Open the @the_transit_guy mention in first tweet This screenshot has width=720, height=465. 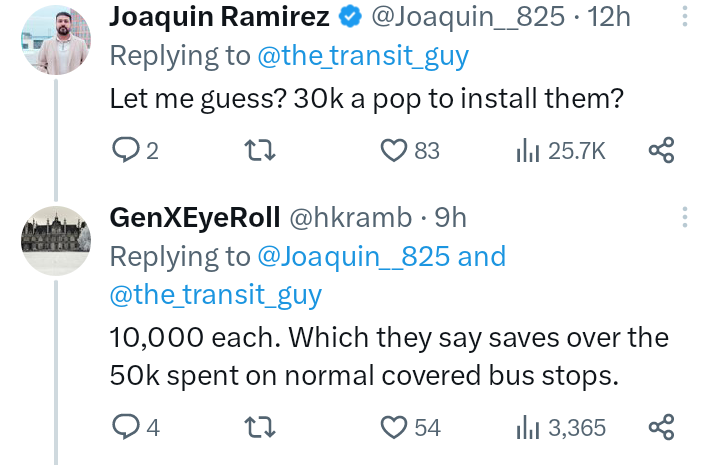pyautogui.click(x=362, y=56)
